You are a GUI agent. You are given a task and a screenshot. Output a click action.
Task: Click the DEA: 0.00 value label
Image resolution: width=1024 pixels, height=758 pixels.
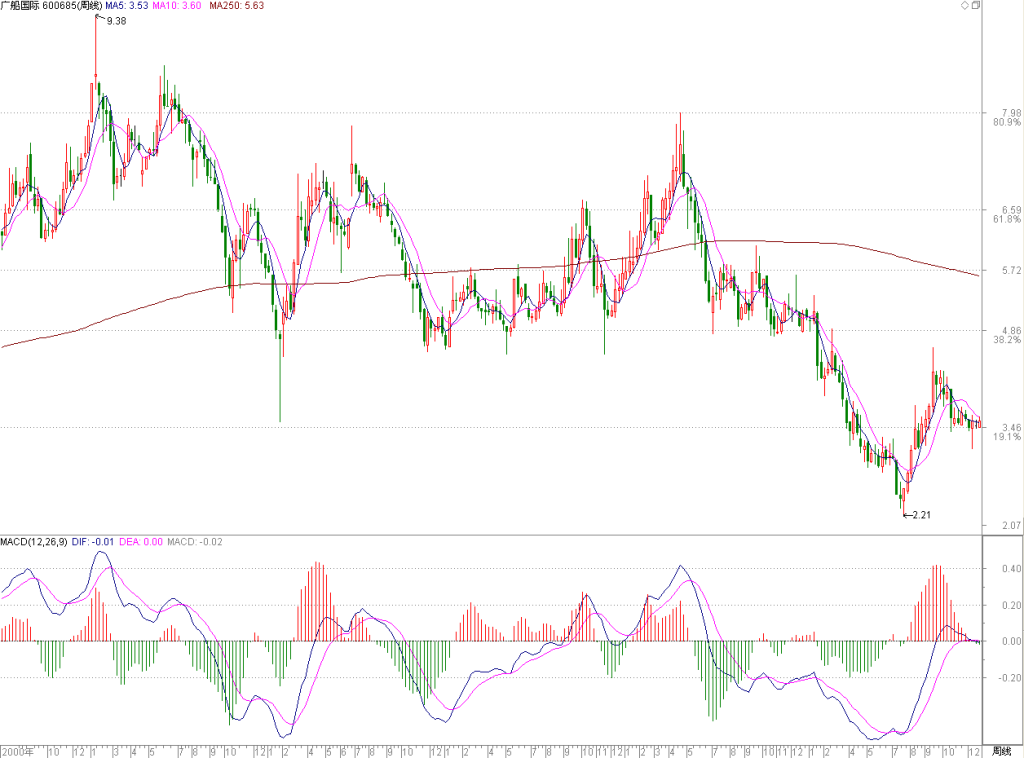click(141, 542)
